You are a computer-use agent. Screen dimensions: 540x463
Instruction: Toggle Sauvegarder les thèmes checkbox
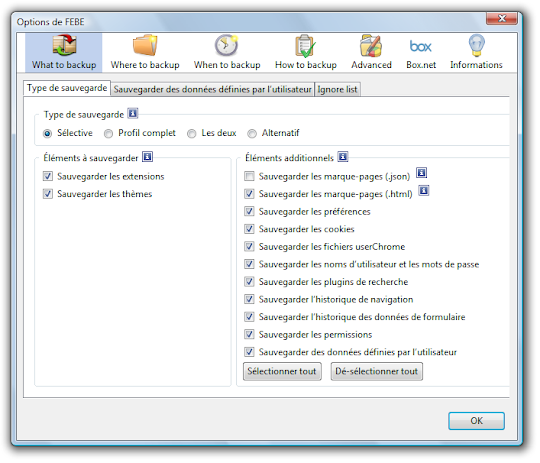(x=48, y=194)
